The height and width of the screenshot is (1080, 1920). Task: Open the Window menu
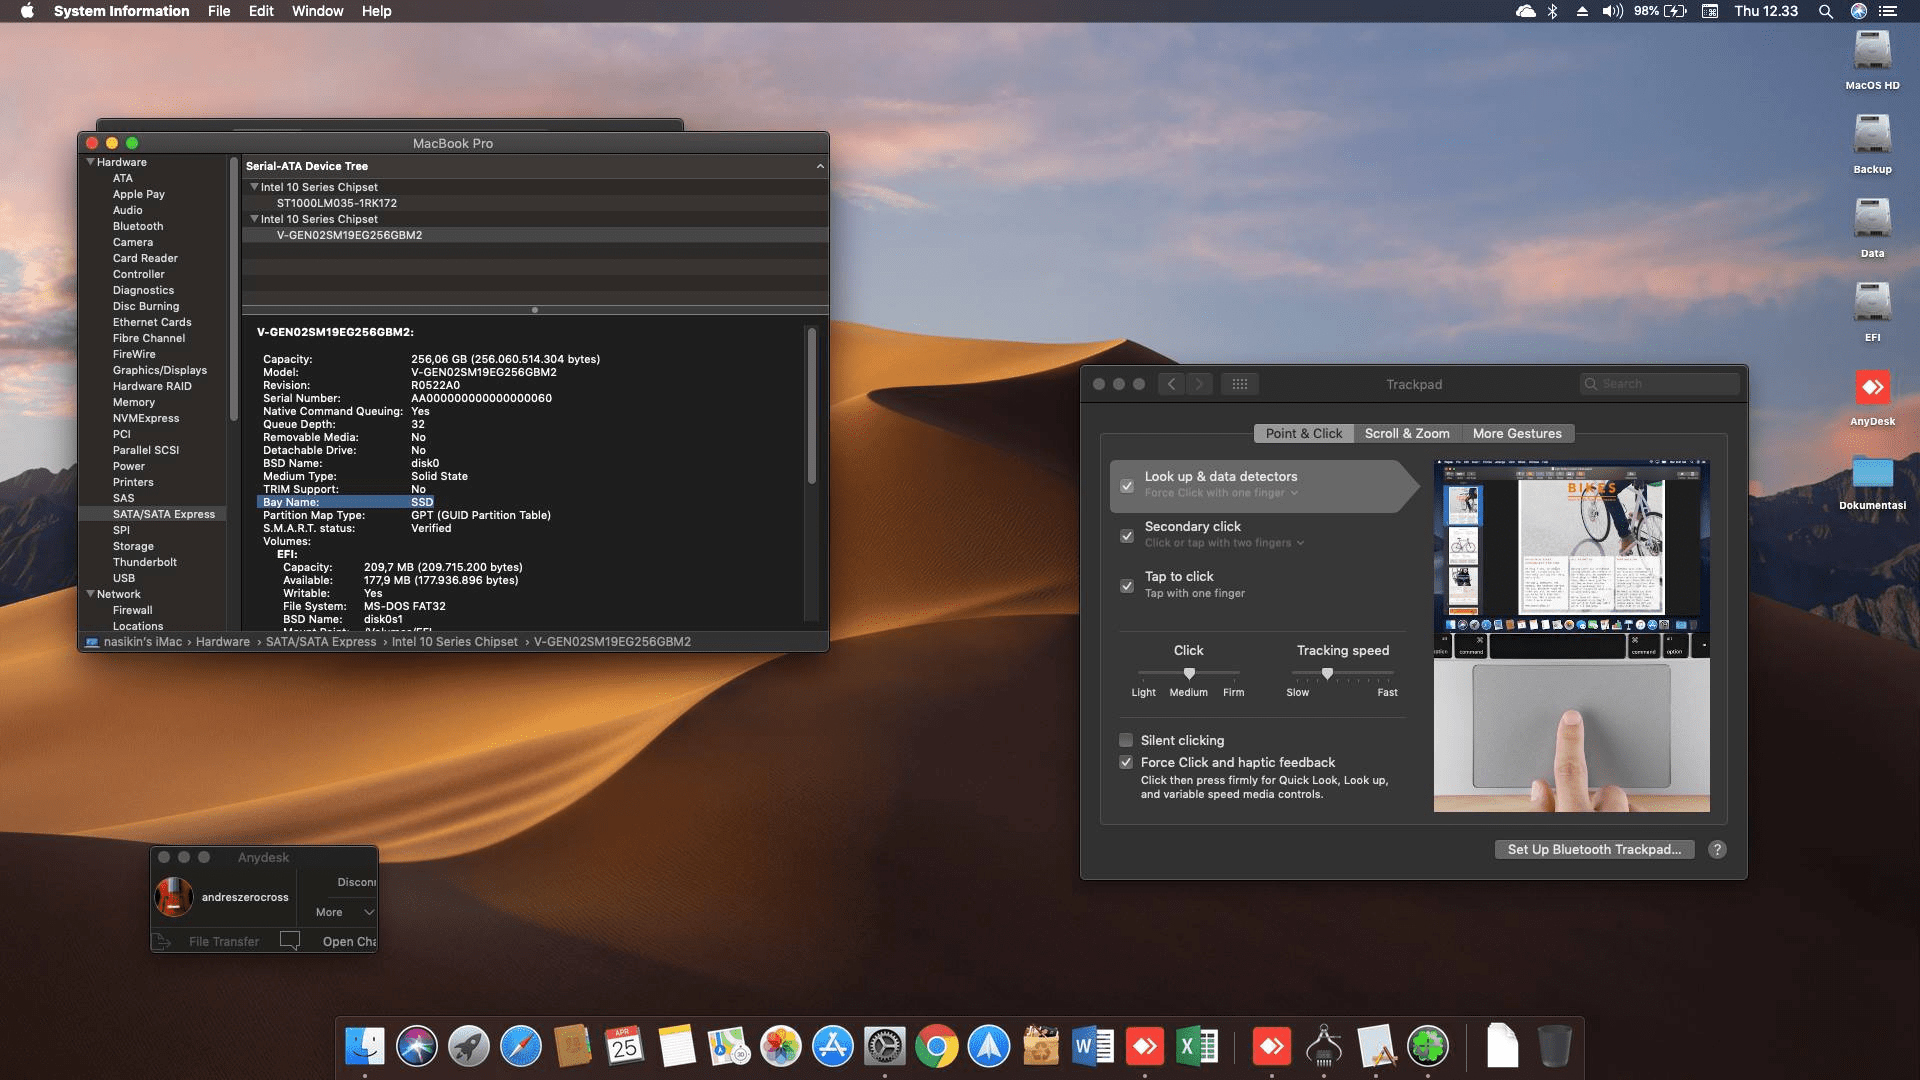click(x=317, y=11)
